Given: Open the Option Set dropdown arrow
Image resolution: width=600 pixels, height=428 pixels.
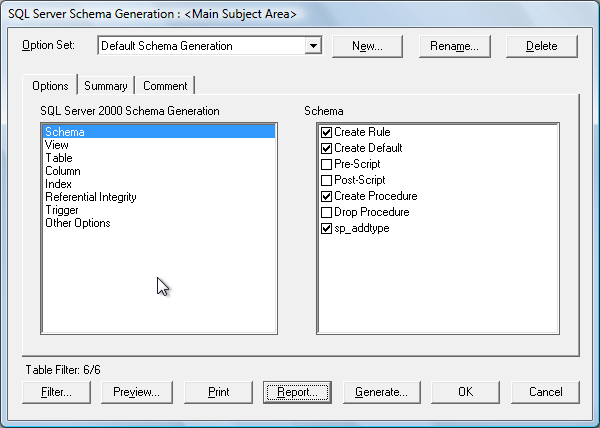Looking at the screenshot, I should (x=313, y=46).
